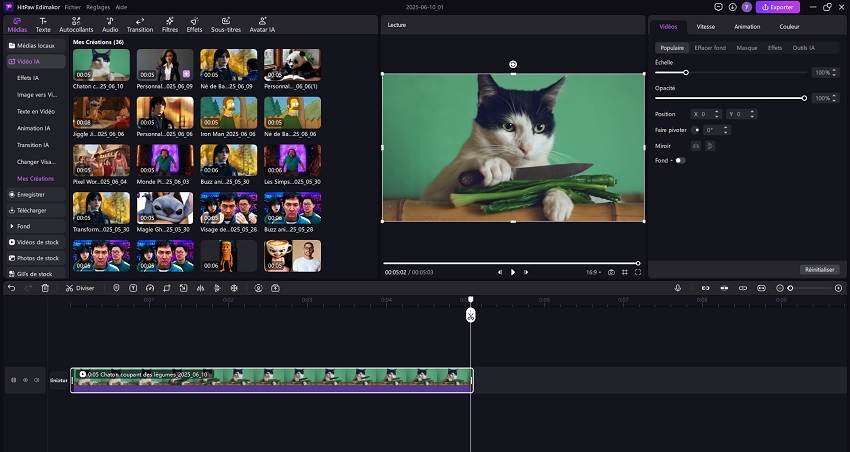Click the Diviser split button
This screenshot has width=850, height=452.
(80, 288)
